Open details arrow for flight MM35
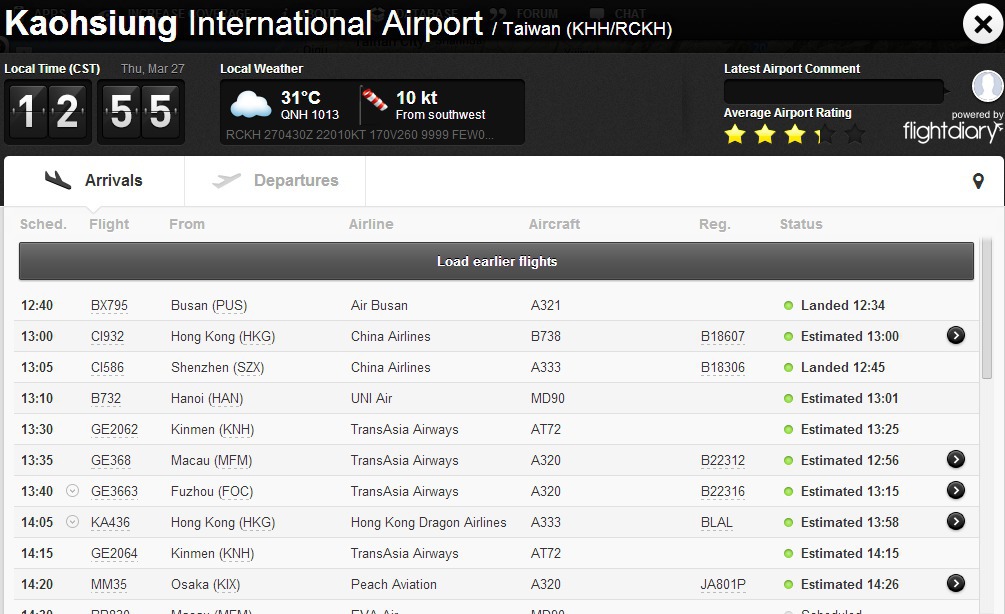 click(956, 584)
